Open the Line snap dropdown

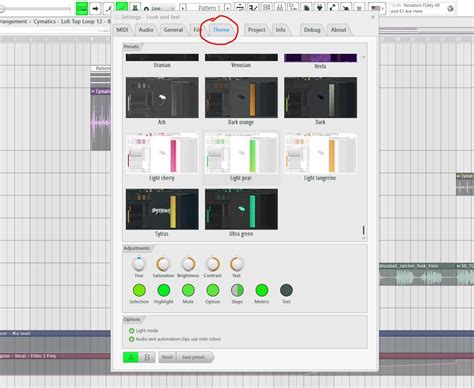click(x=163, y=9)
